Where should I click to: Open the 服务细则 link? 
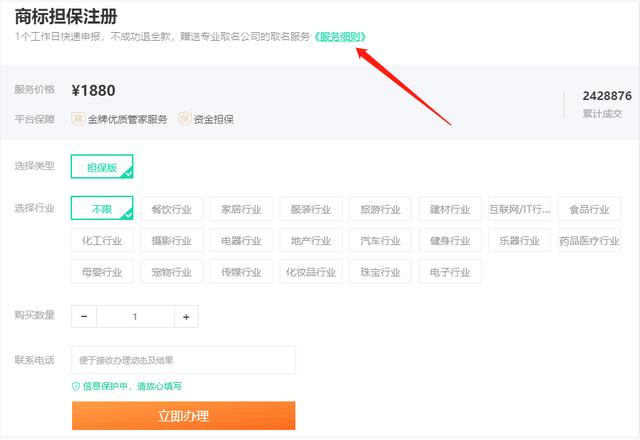[340, 37]
